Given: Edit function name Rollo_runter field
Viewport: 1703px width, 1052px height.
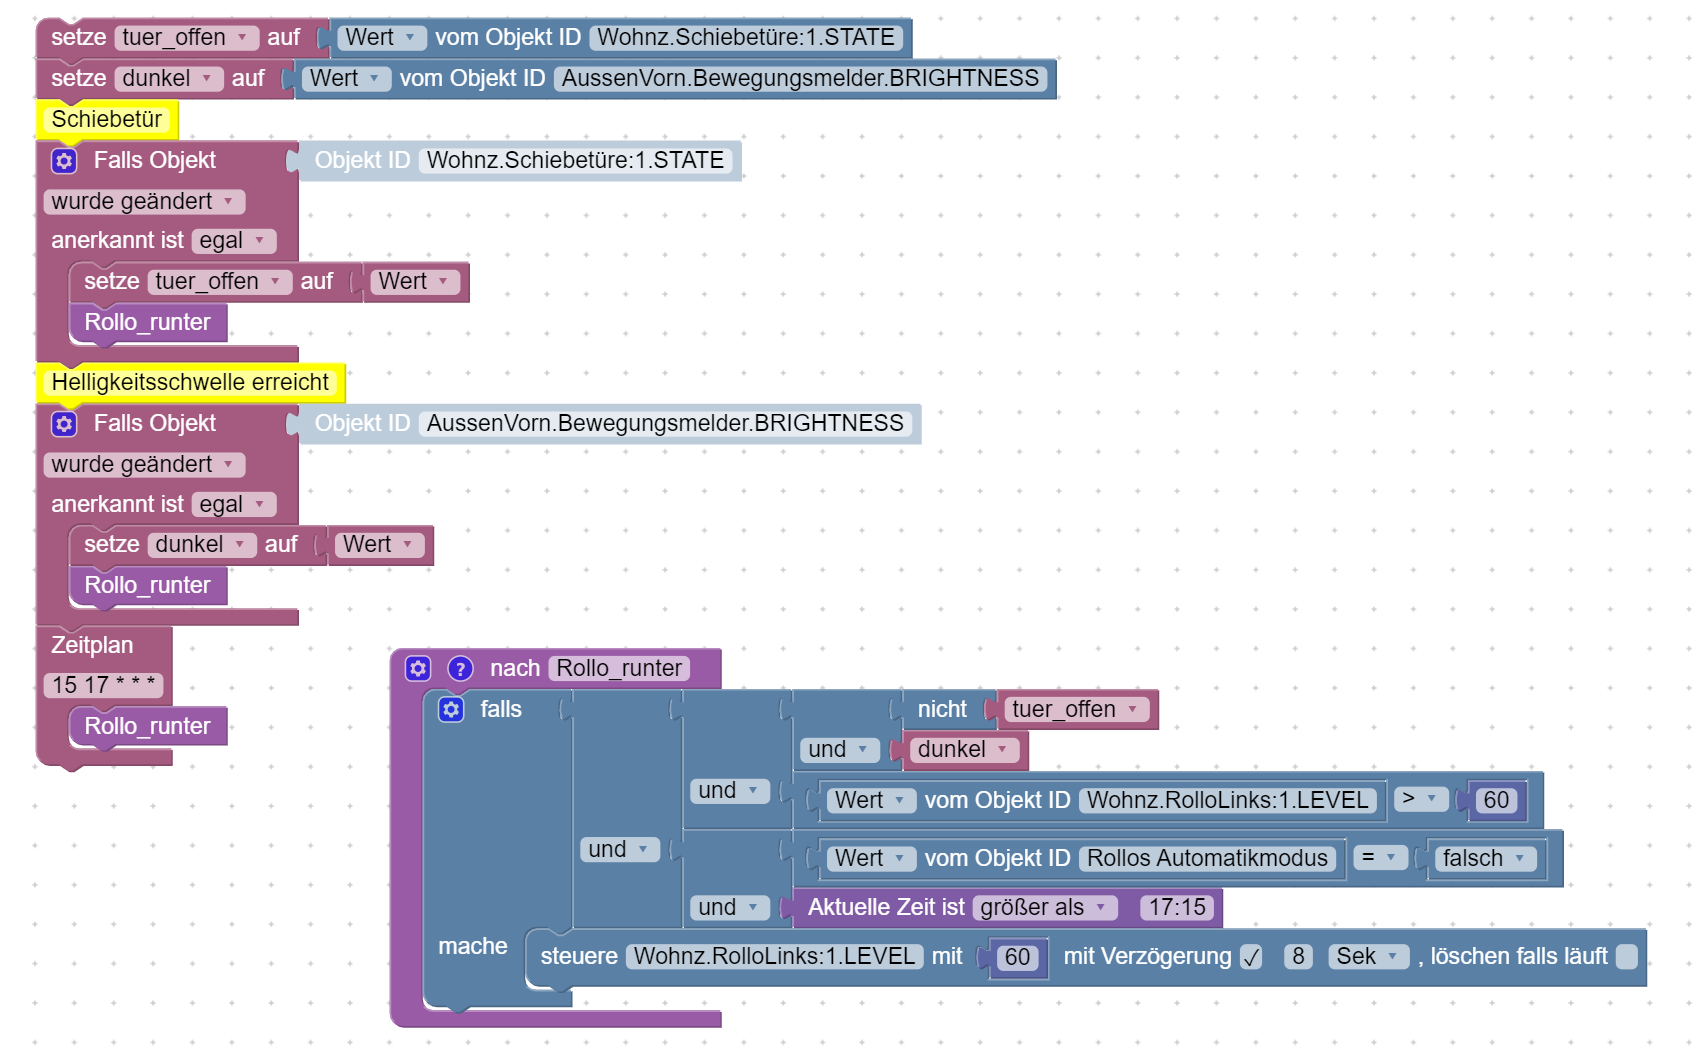Looking at the screenshot, I should (619, 669).
